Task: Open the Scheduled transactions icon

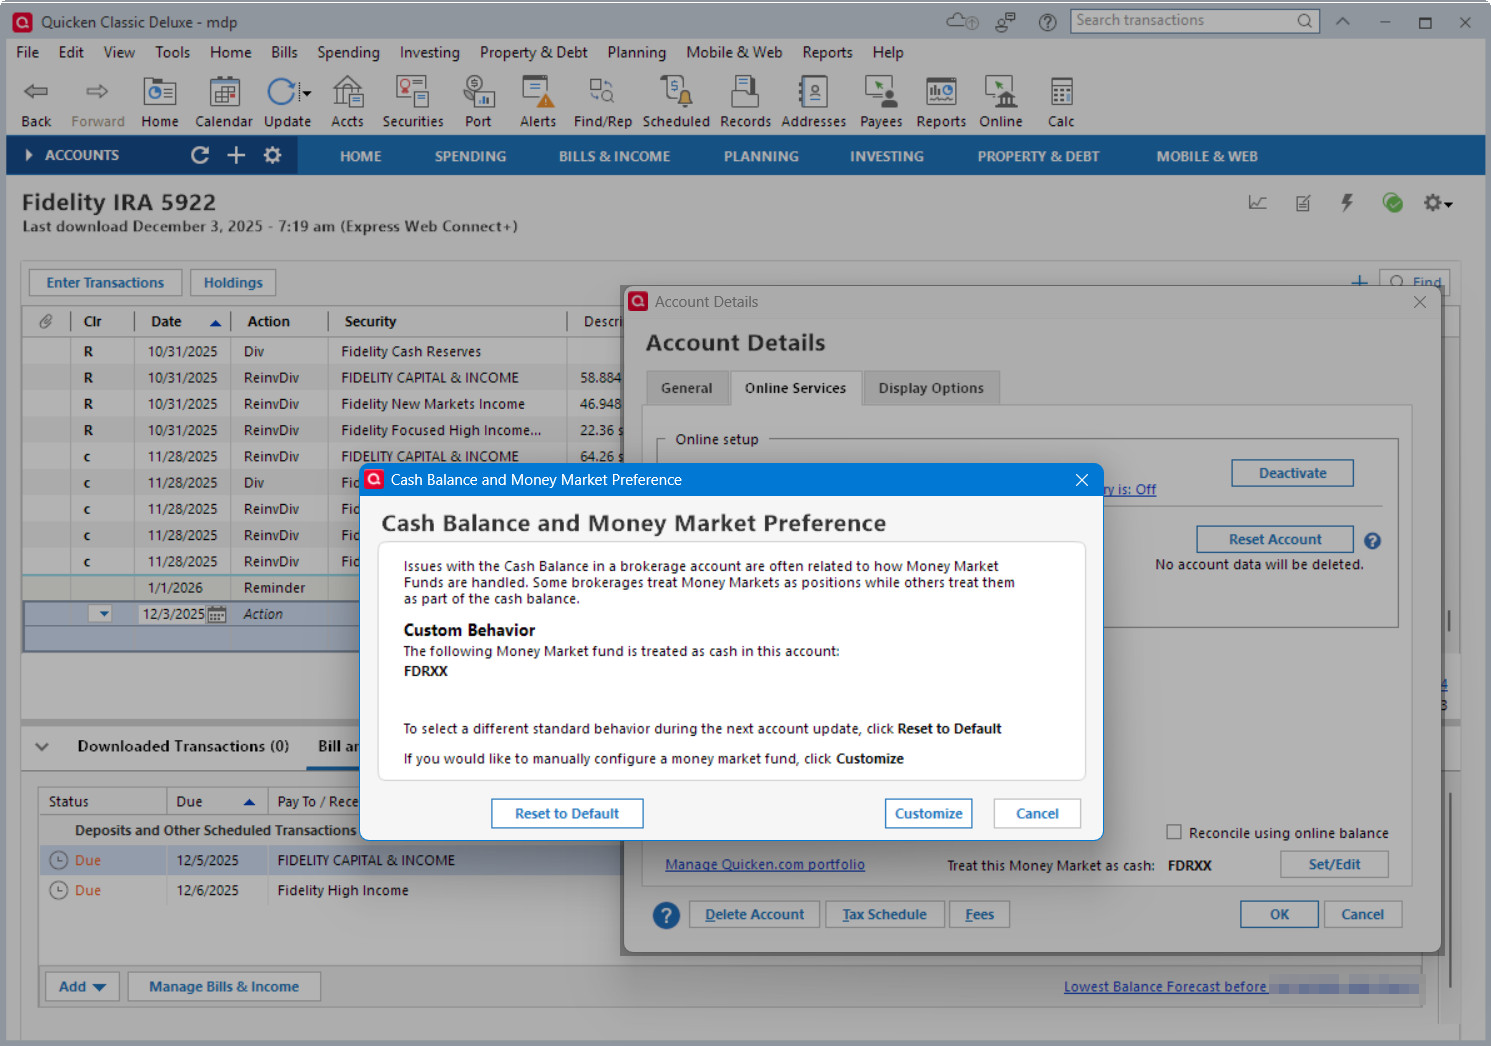Action: (676, 92)
